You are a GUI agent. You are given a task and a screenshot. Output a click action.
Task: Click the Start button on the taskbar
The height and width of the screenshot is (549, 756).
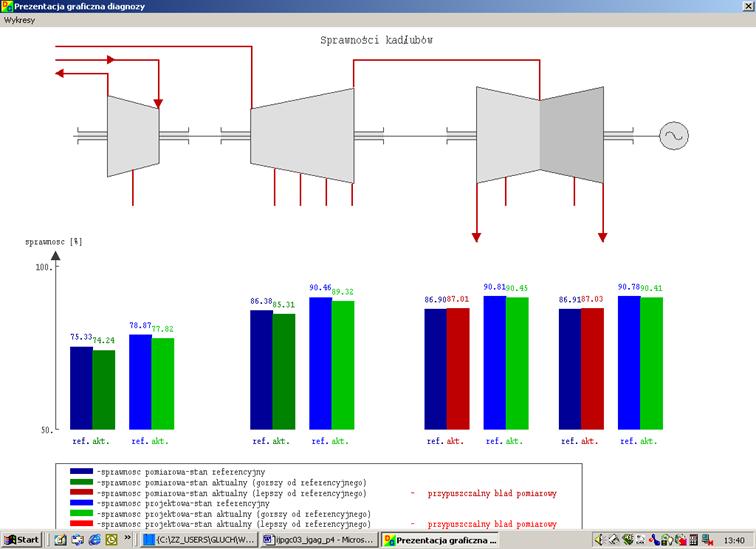21,540
